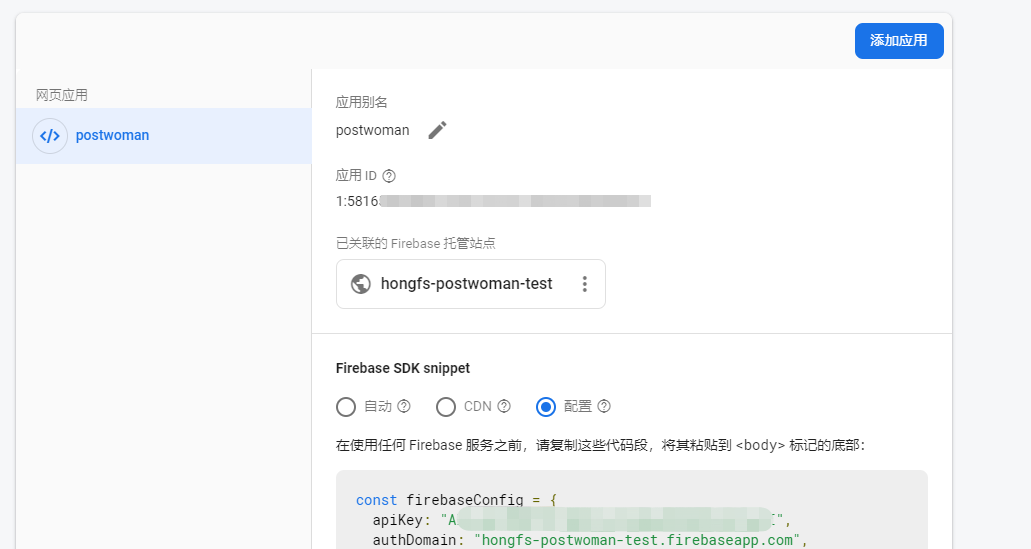Click the blurred app ID value

coord(493,201)
